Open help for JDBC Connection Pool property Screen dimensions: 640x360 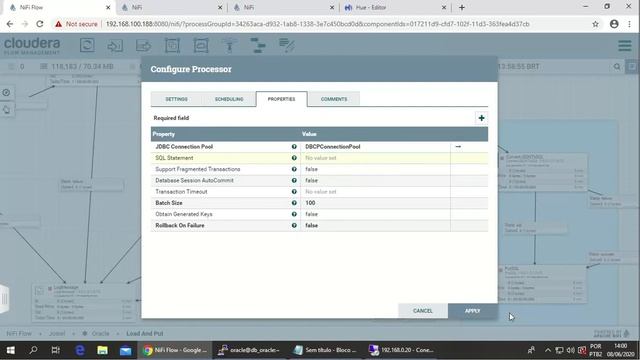coord(294,147)
